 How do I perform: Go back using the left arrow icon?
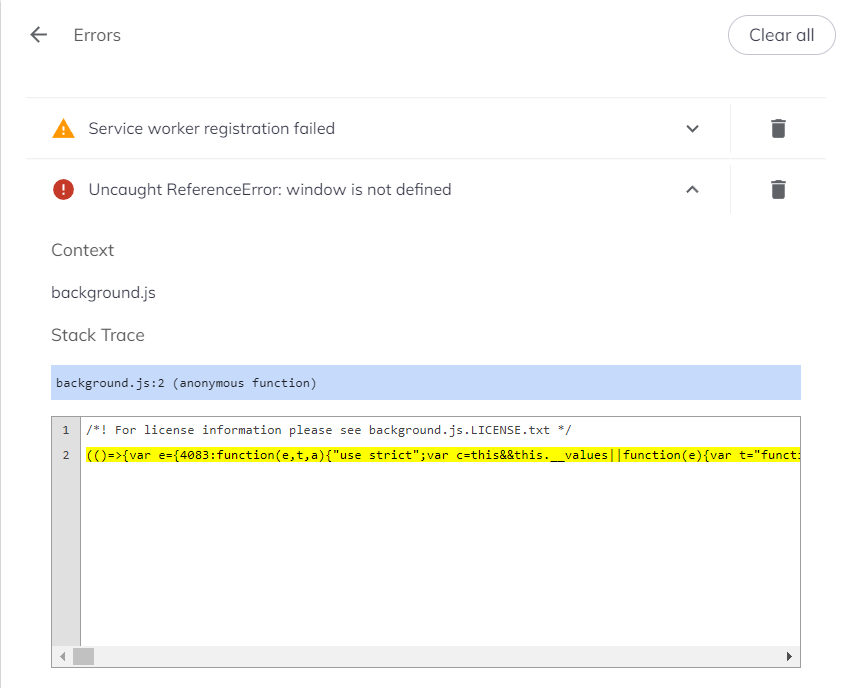pyautogui.click(x=39, y=35)
